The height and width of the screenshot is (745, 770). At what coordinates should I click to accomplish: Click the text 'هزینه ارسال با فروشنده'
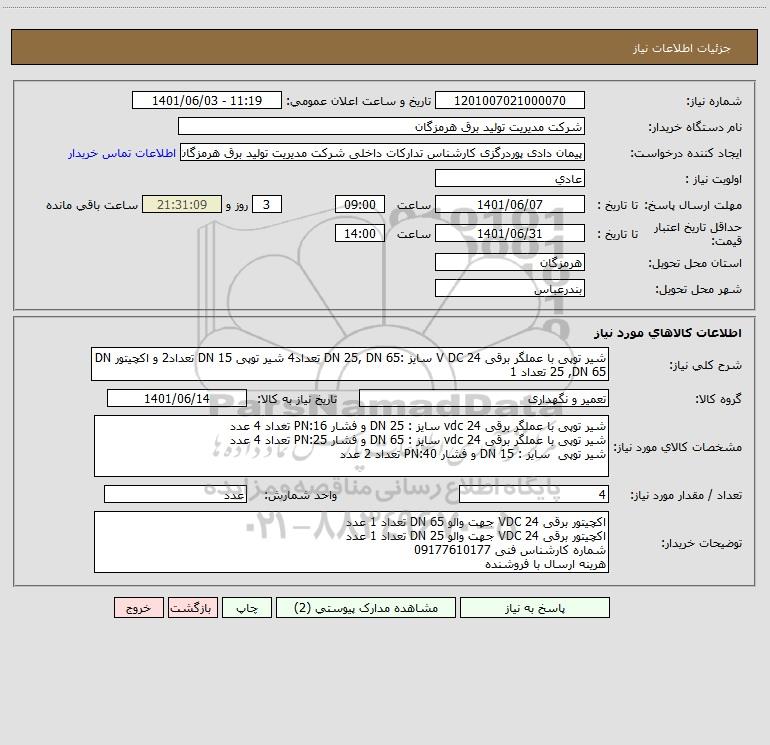(x=545, y=564)
